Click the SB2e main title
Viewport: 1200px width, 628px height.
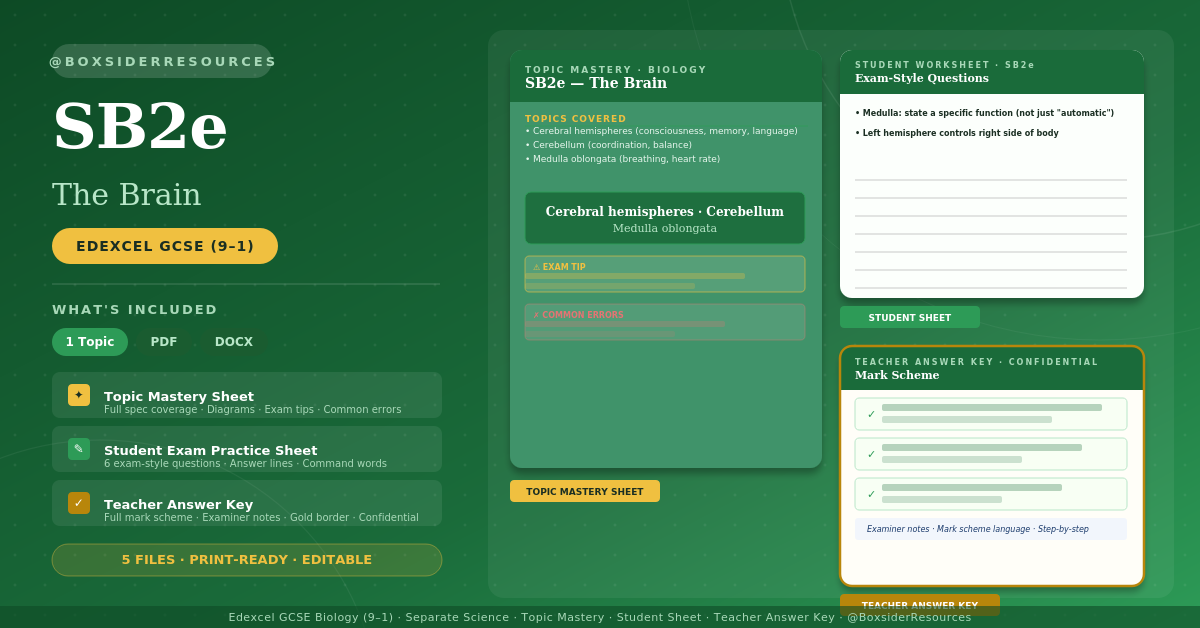pyautogui.click(x=140, y=126)
